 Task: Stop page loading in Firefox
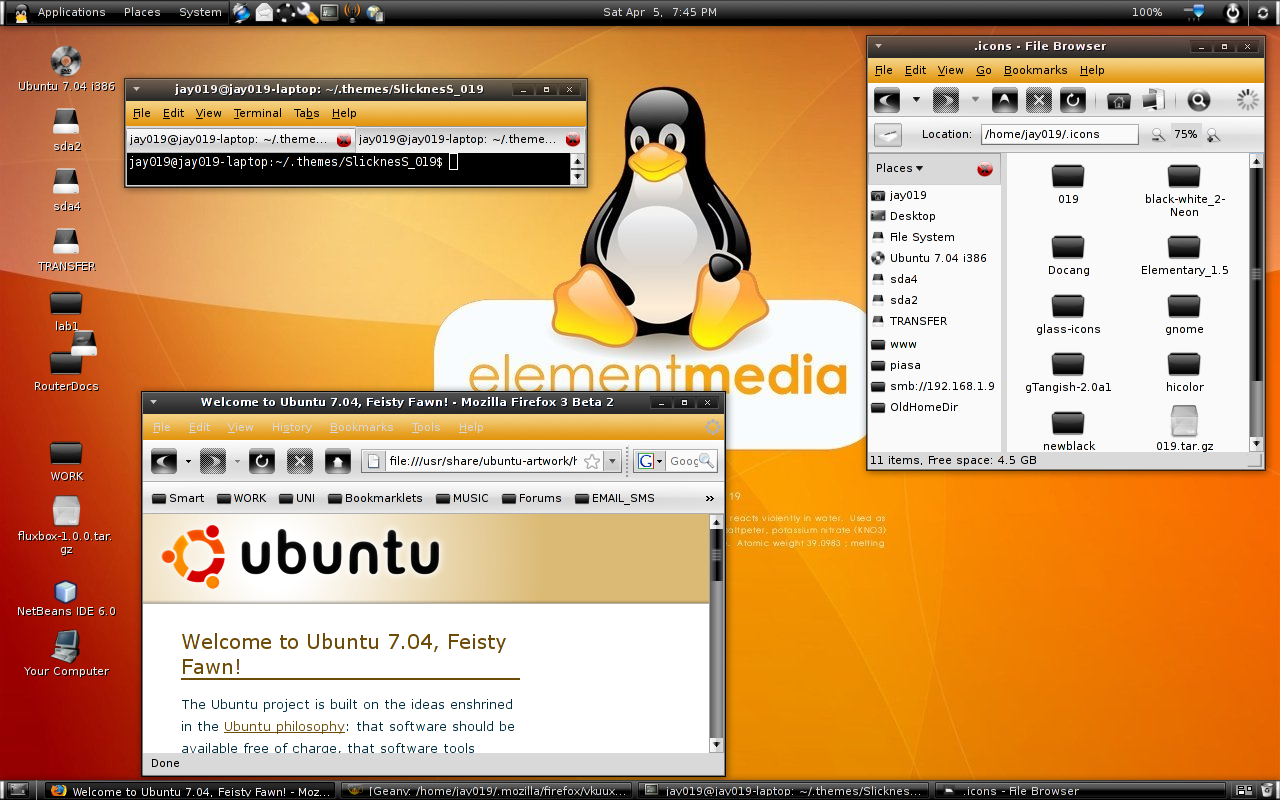300,461
